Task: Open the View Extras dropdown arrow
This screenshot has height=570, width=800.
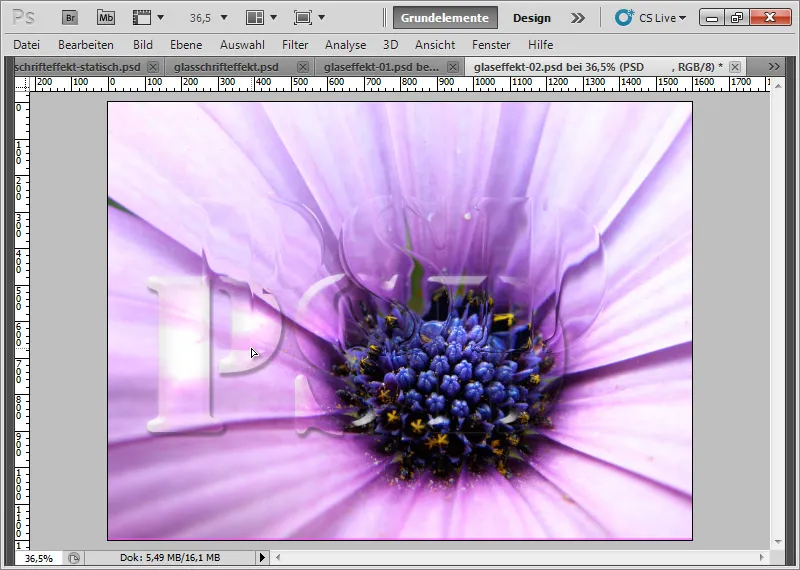Action: pyautogui.click(x=161, y=18)
